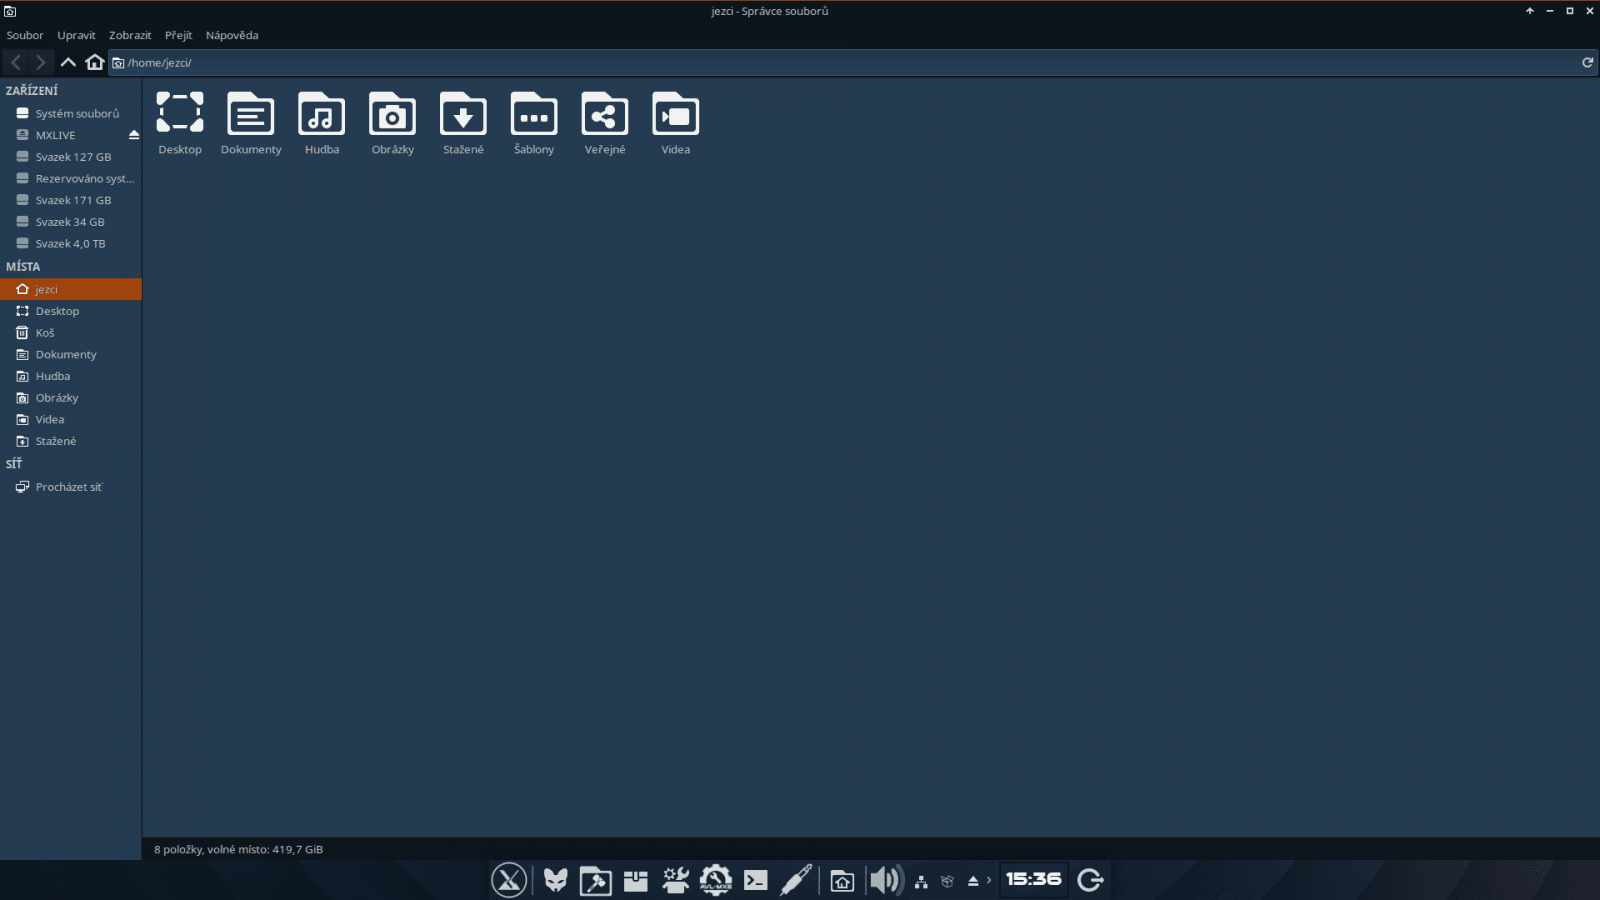Click the Koš trash item in the sidebar
Screen dimensions: 1600x900
point(45,332)
